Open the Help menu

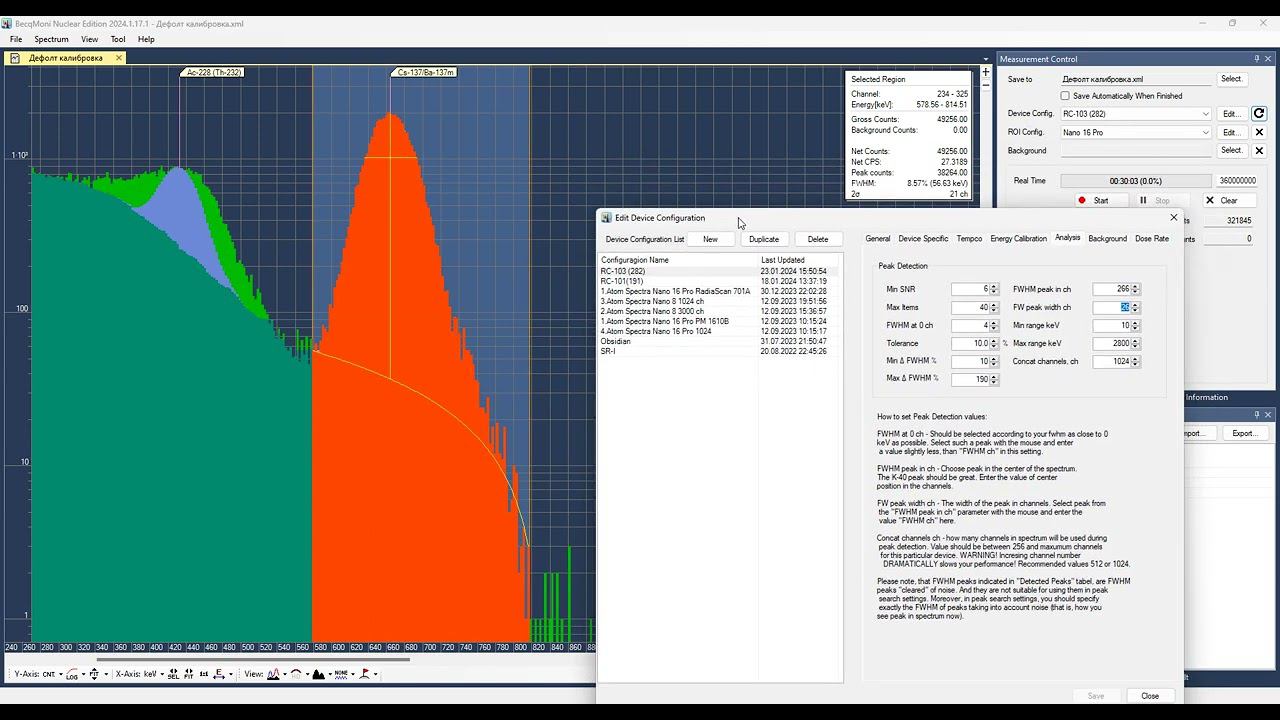coord(146,39)
